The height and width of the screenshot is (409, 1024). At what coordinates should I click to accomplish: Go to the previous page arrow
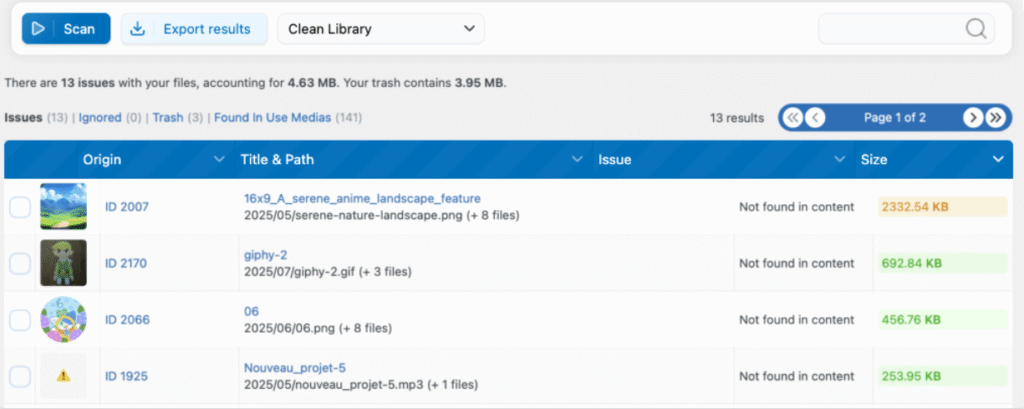(816, 117)
